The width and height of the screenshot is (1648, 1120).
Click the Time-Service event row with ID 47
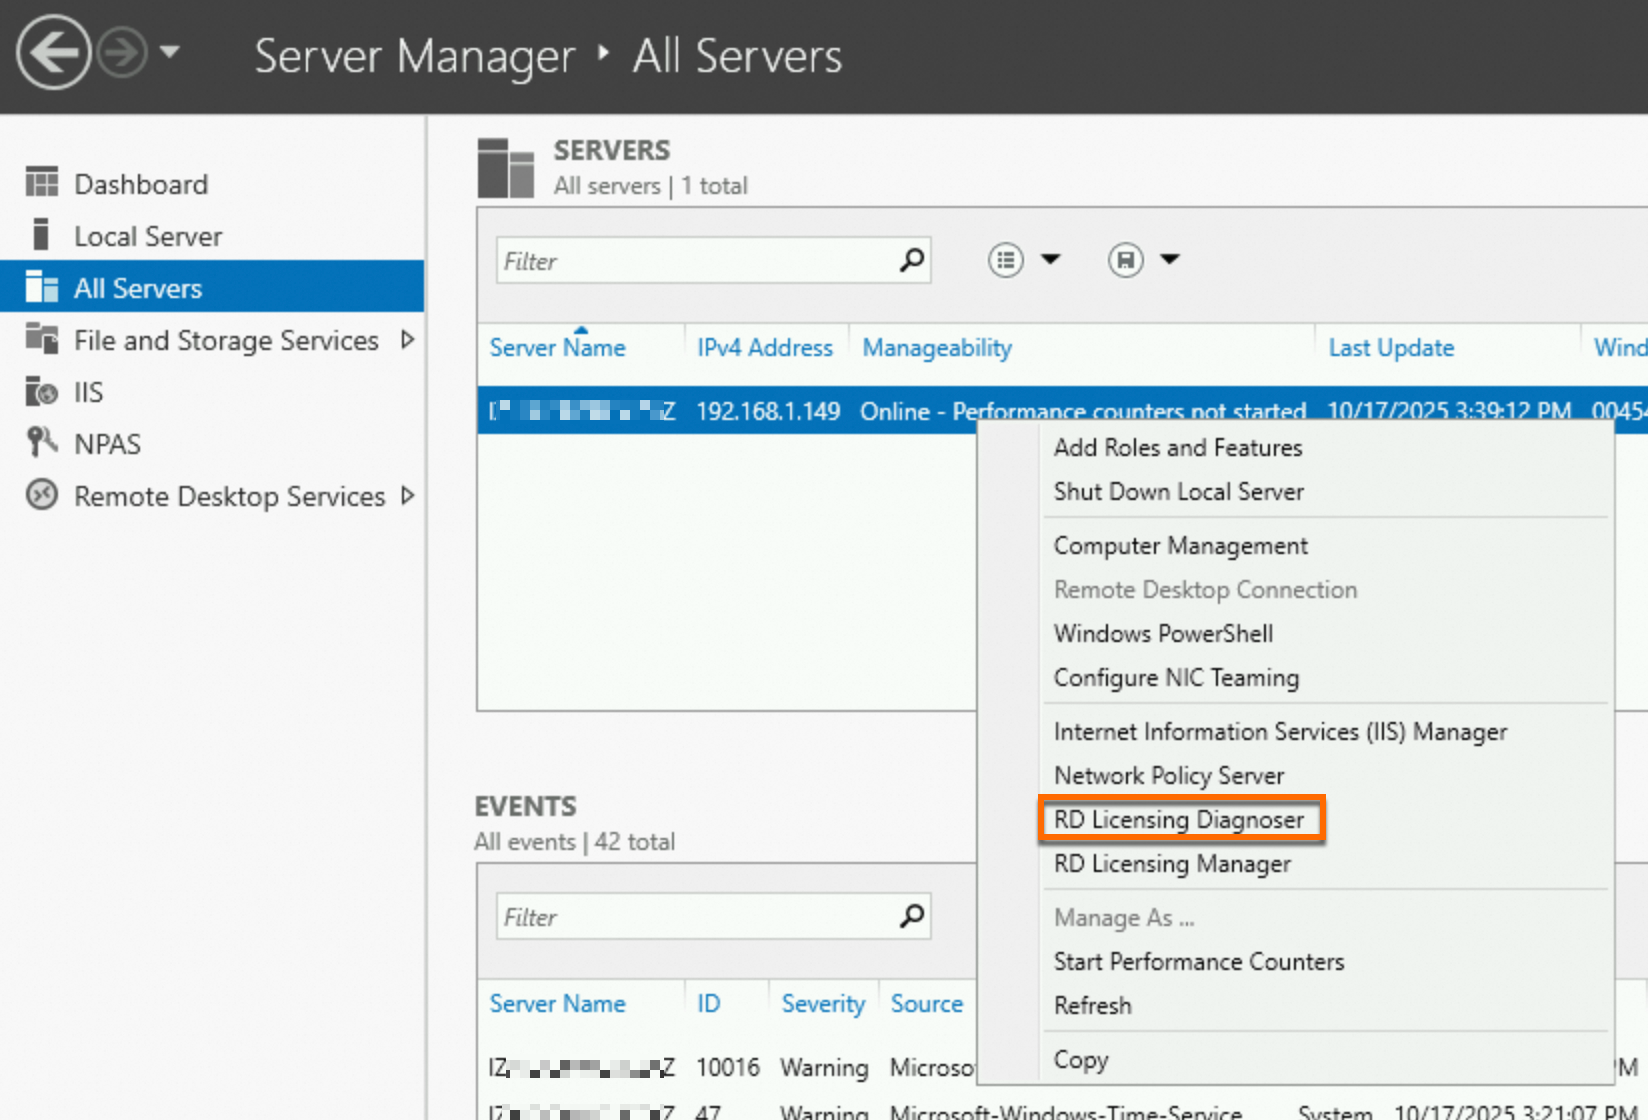tap(1062, 1110)
